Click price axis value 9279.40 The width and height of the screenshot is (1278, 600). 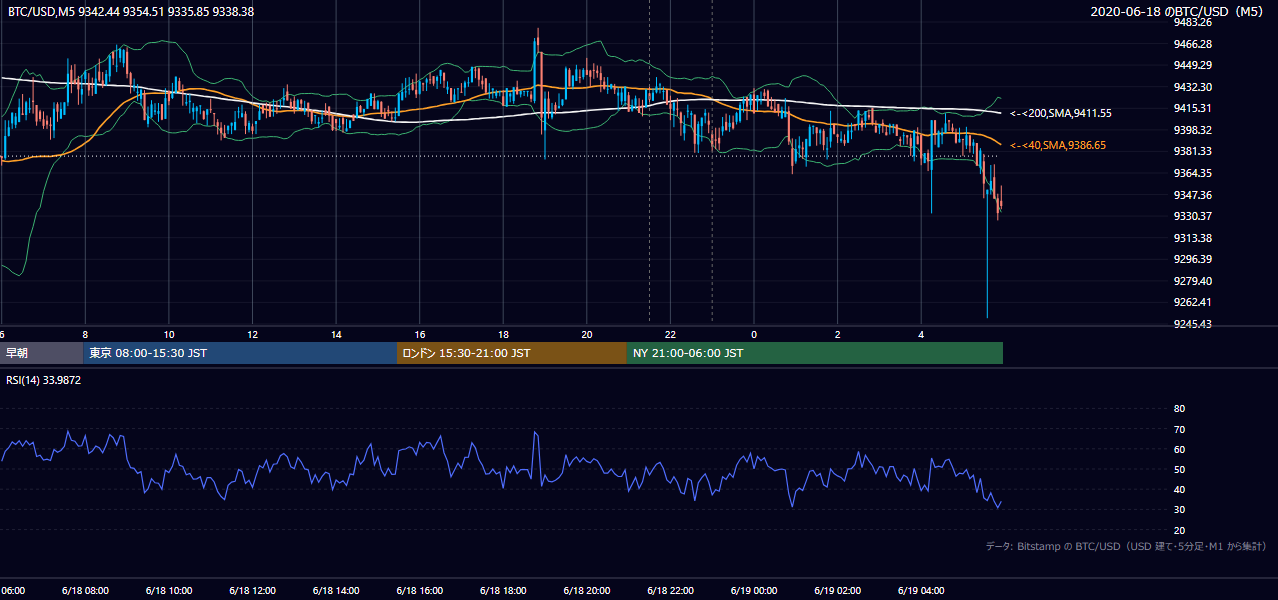[x=1193, y=281]
